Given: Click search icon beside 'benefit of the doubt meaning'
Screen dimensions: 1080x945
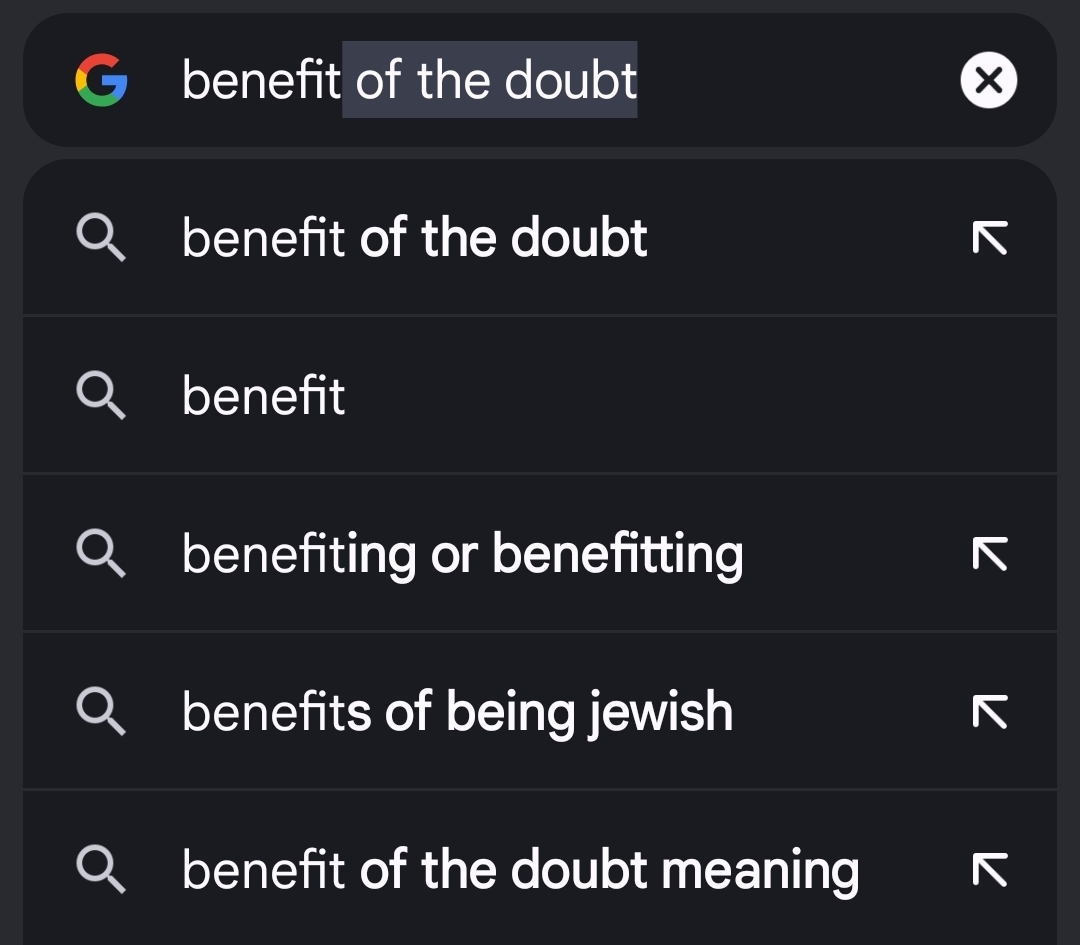Looking at the screenshot, I should coord(101,869).
